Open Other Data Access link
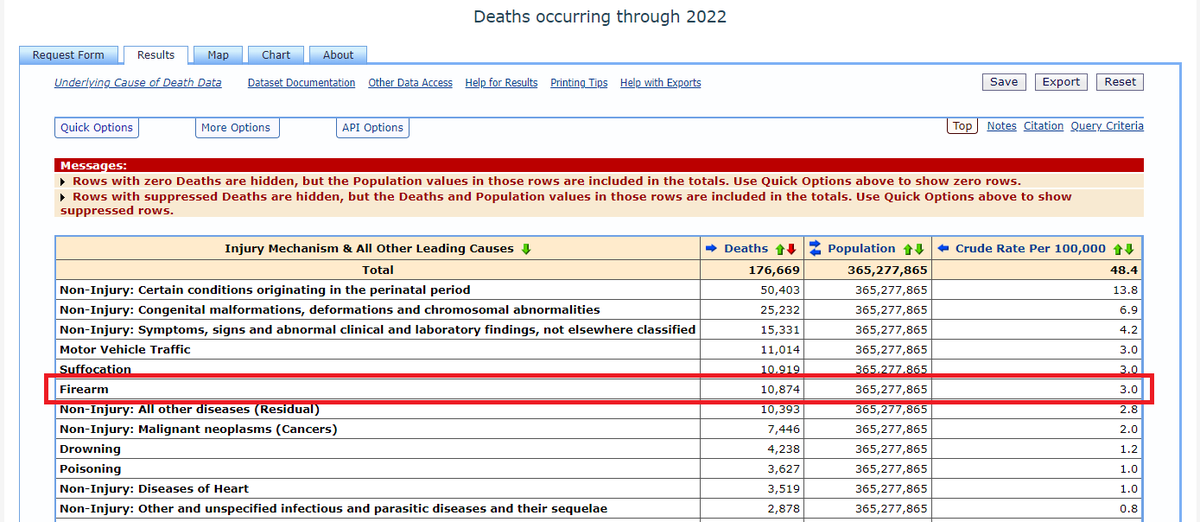The width and height of the screenshot is (1200, 522). tap(410, 83)
